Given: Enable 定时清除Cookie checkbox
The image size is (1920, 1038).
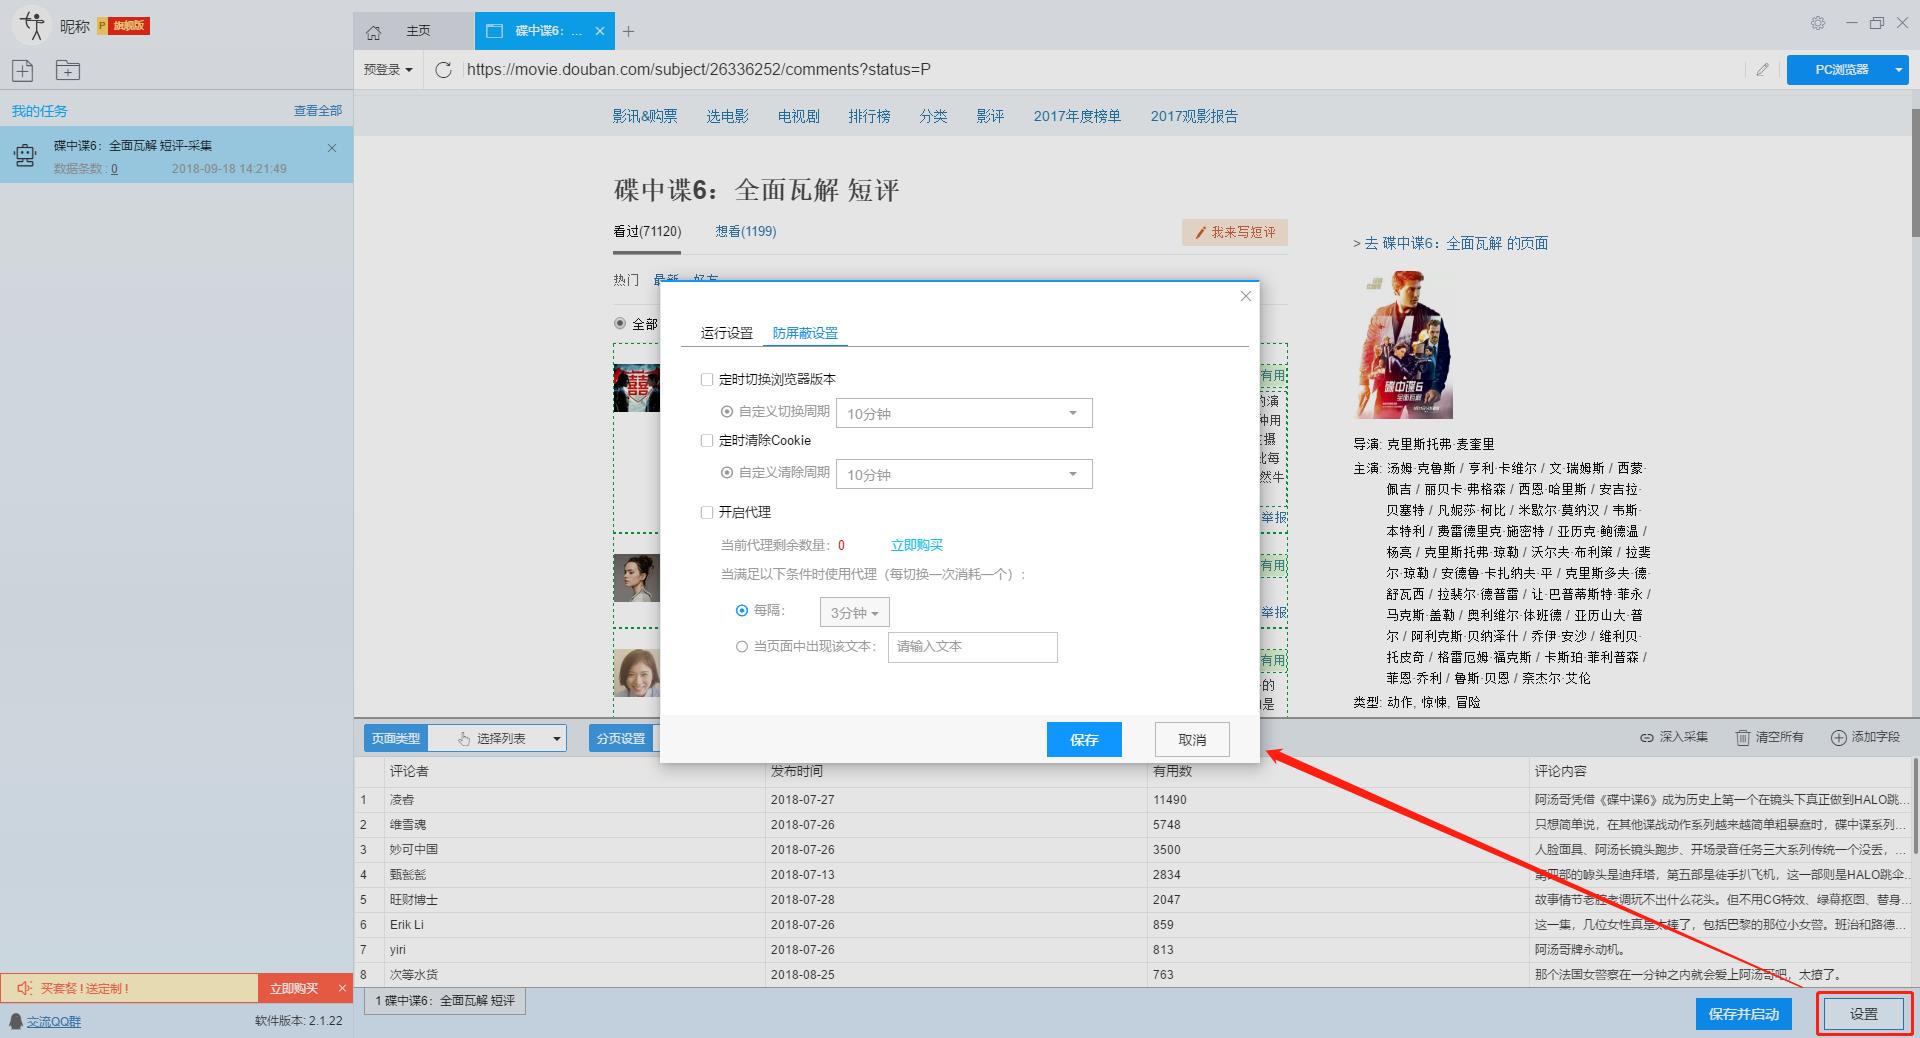Looking at the screenshot, I should point(707,440).
